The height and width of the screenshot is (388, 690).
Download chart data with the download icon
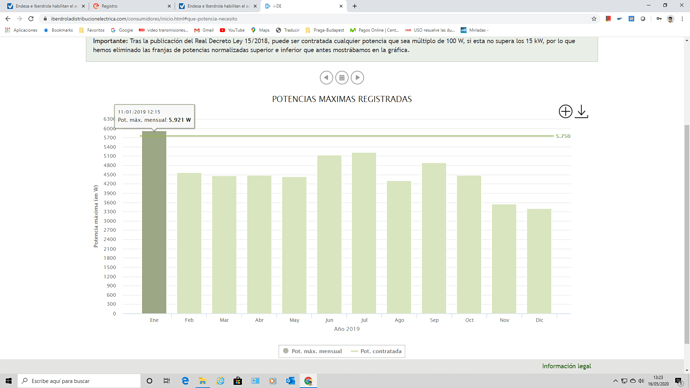(582, 111)
